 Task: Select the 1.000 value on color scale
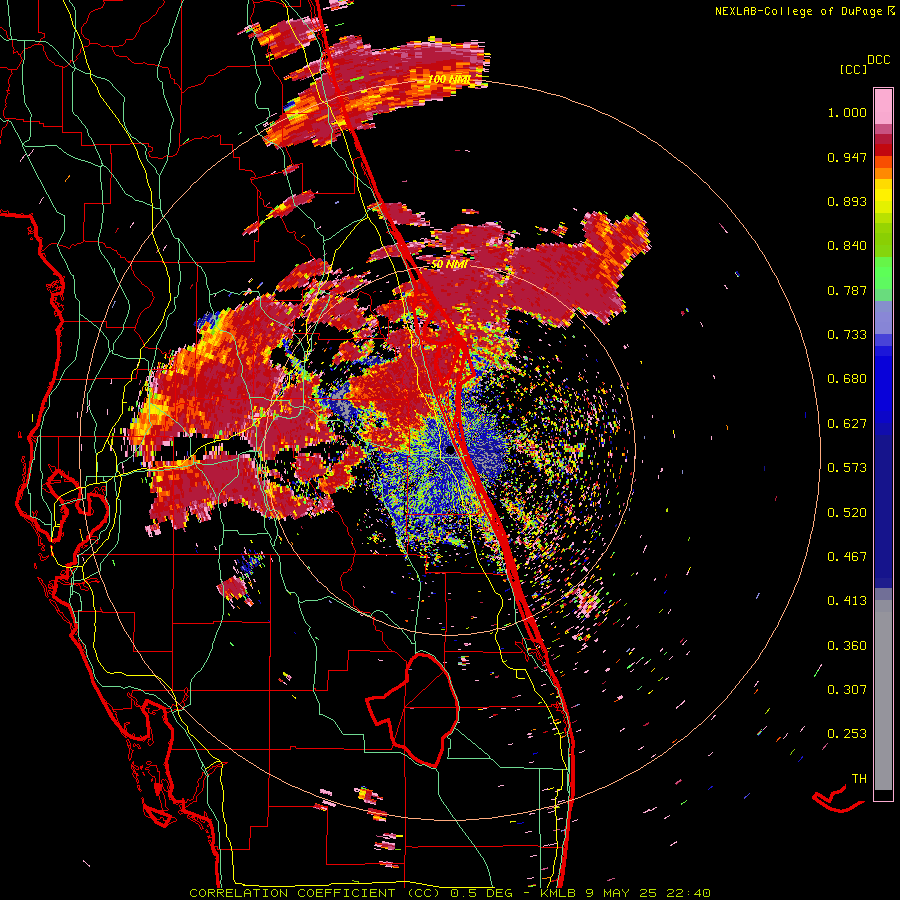point(847,112)
